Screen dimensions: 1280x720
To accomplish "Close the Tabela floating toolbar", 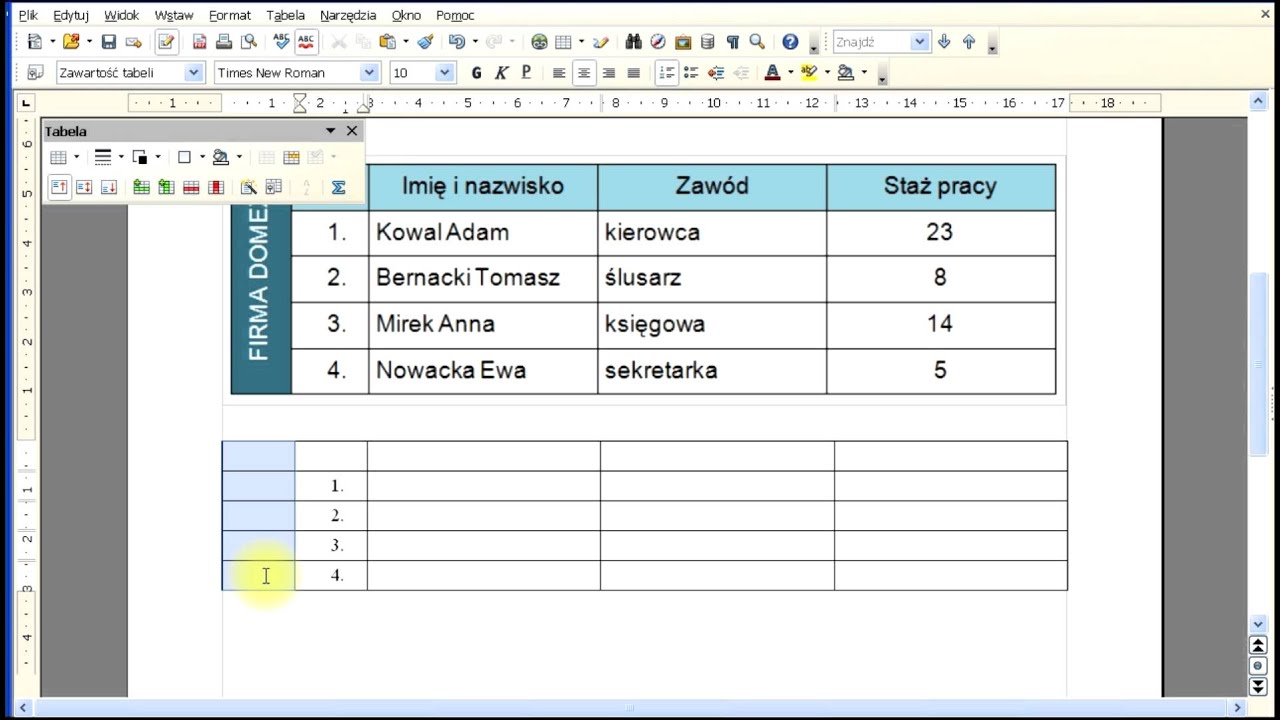I will click(352, 131).
